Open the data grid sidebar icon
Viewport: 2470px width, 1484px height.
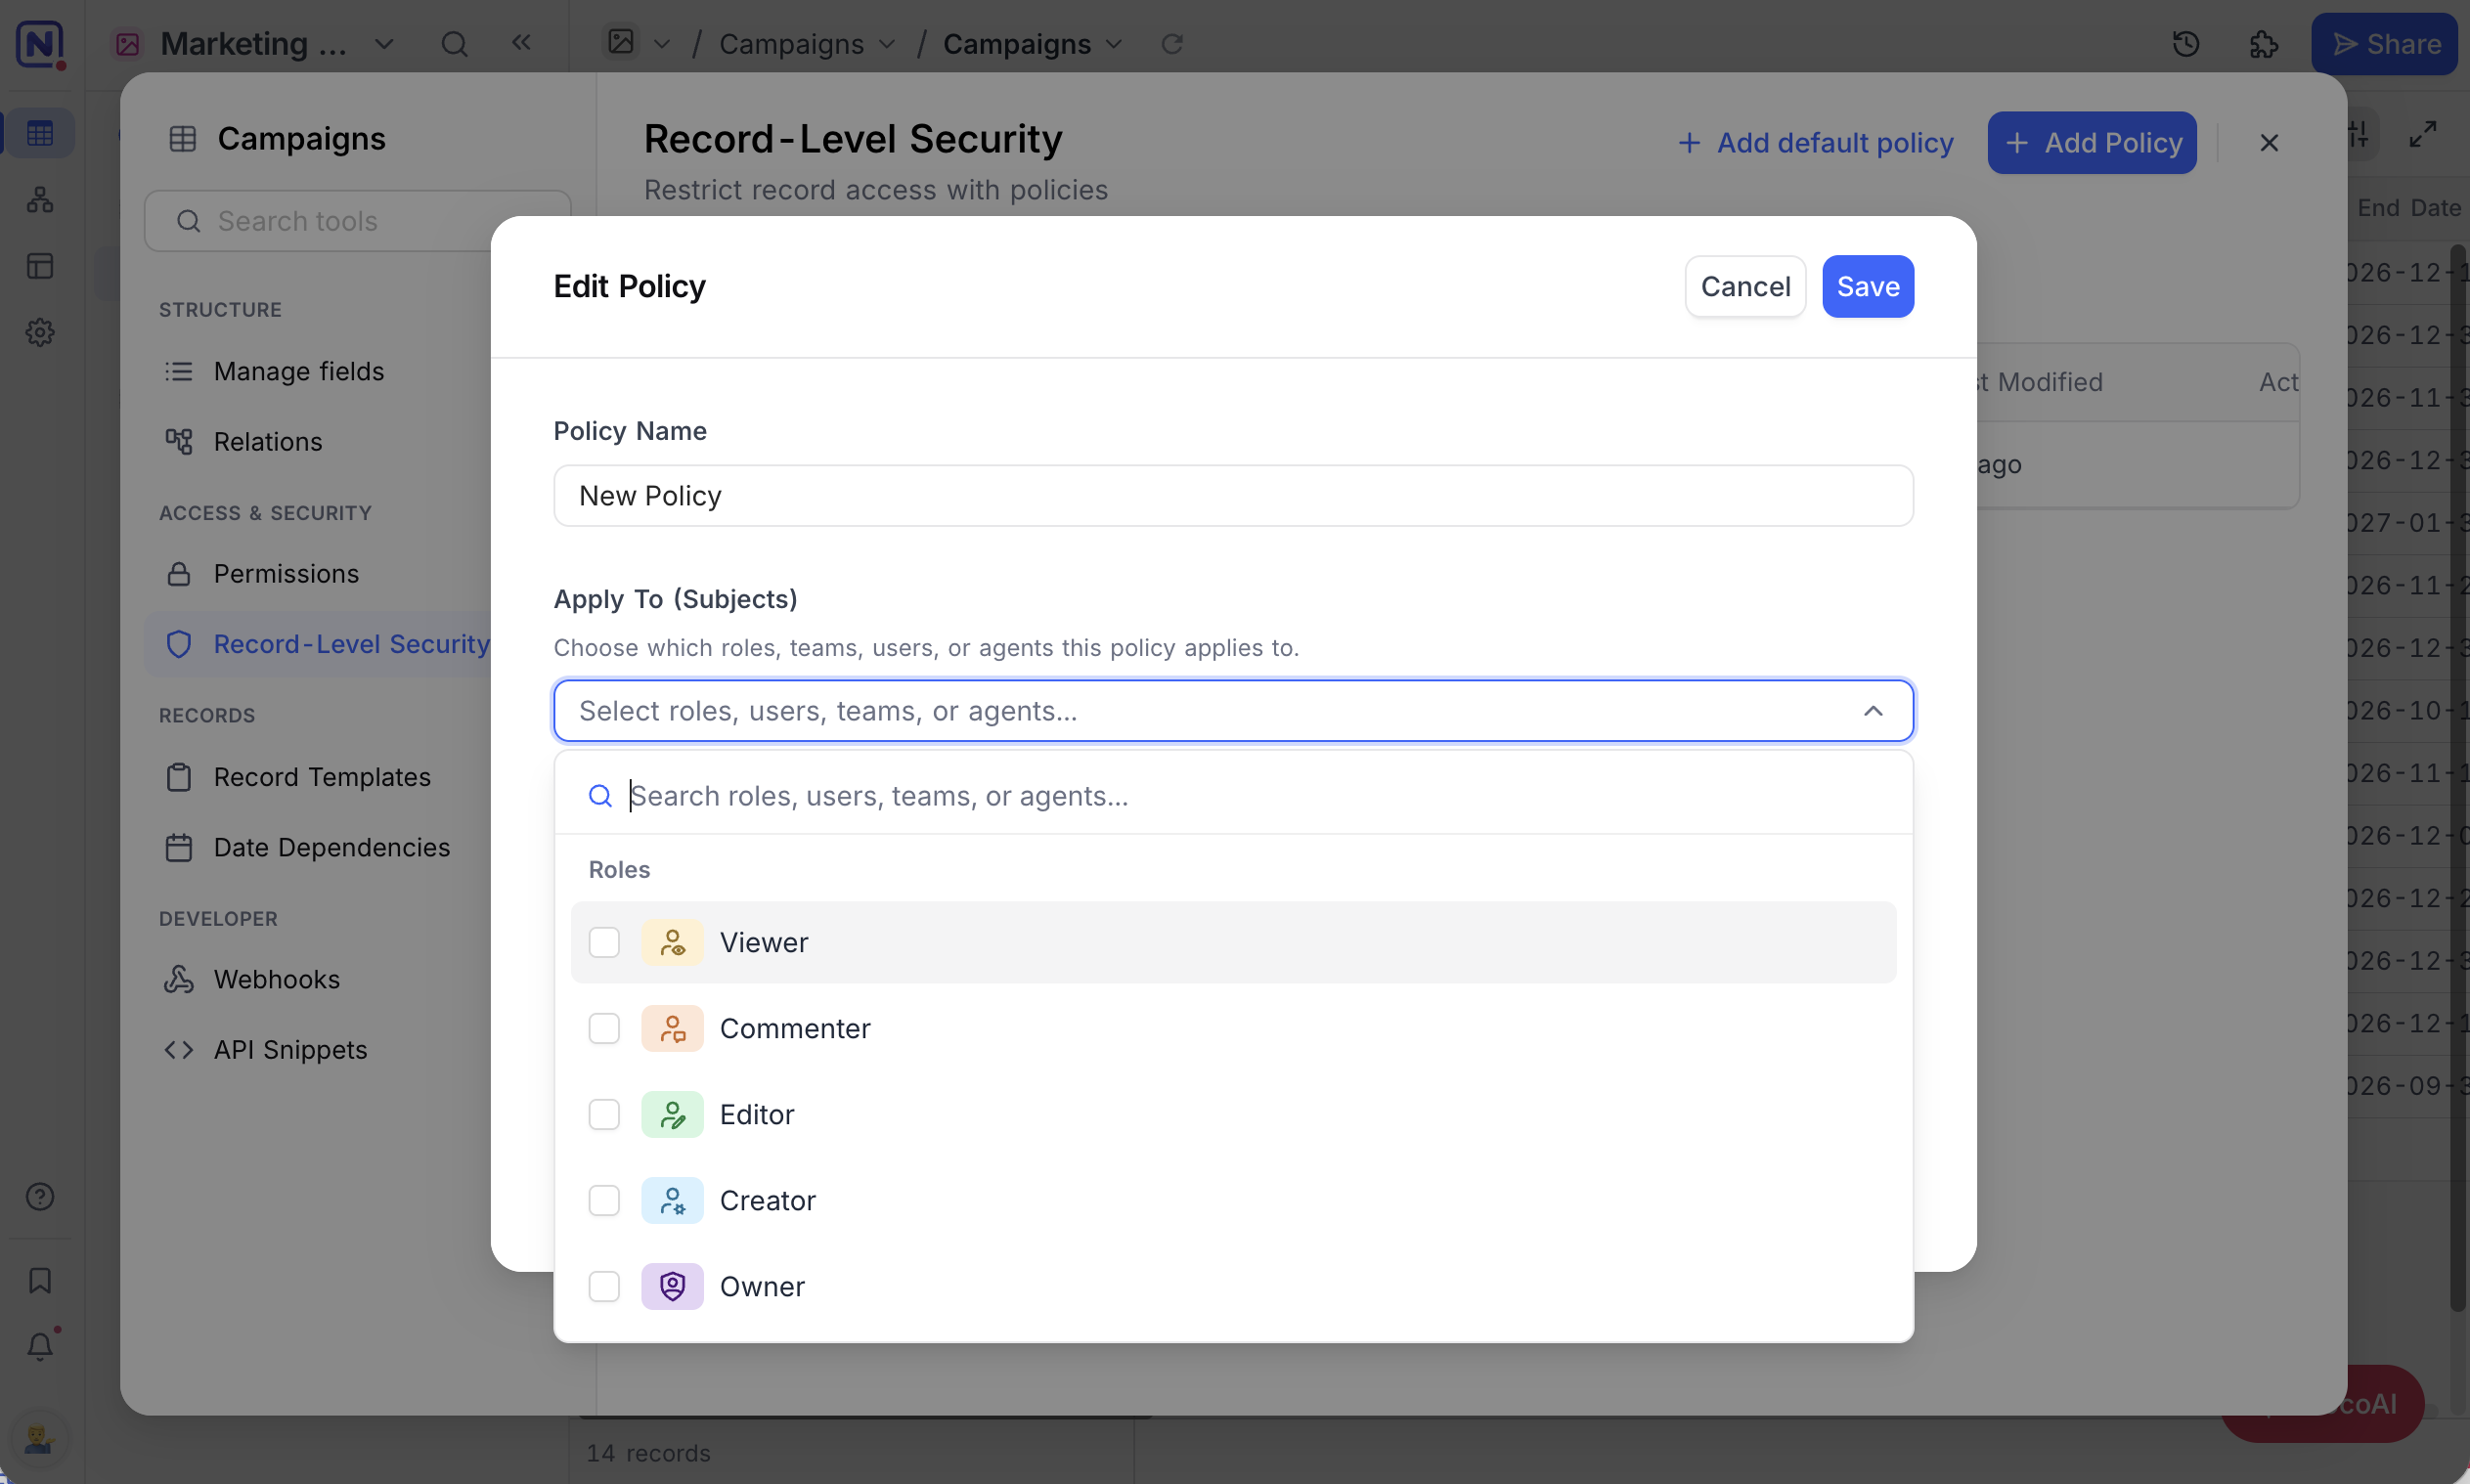pos(40,133)
